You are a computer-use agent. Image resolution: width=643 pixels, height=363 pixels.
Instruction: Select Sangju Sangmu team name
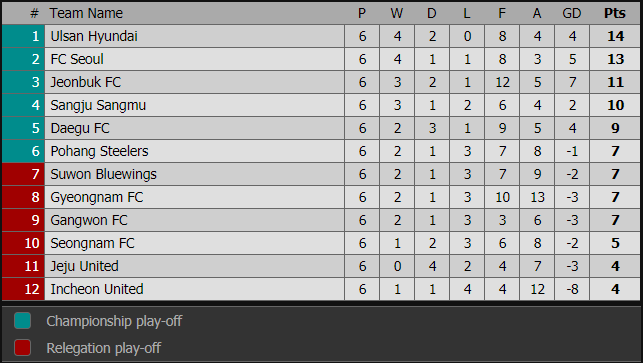coord(98,105)
